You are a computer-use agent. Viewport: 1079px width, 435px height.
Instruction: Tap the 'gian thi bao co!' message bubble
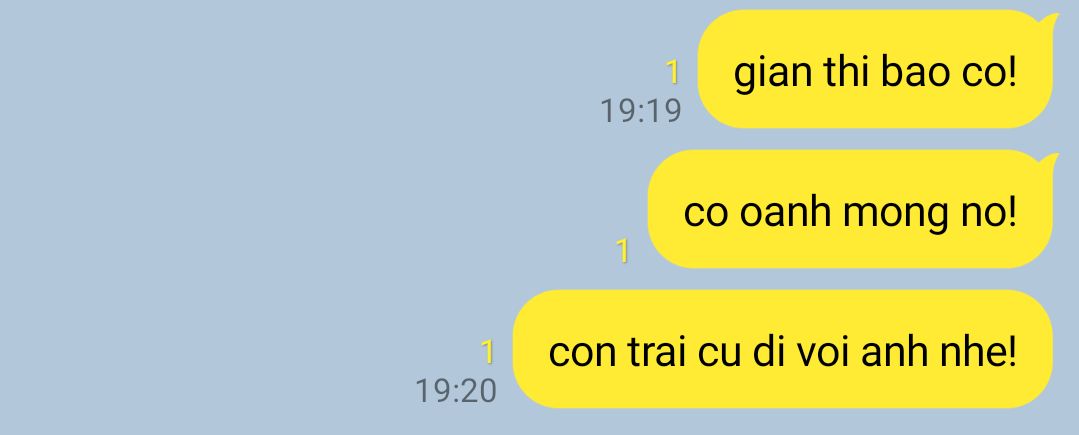[875, 69]
